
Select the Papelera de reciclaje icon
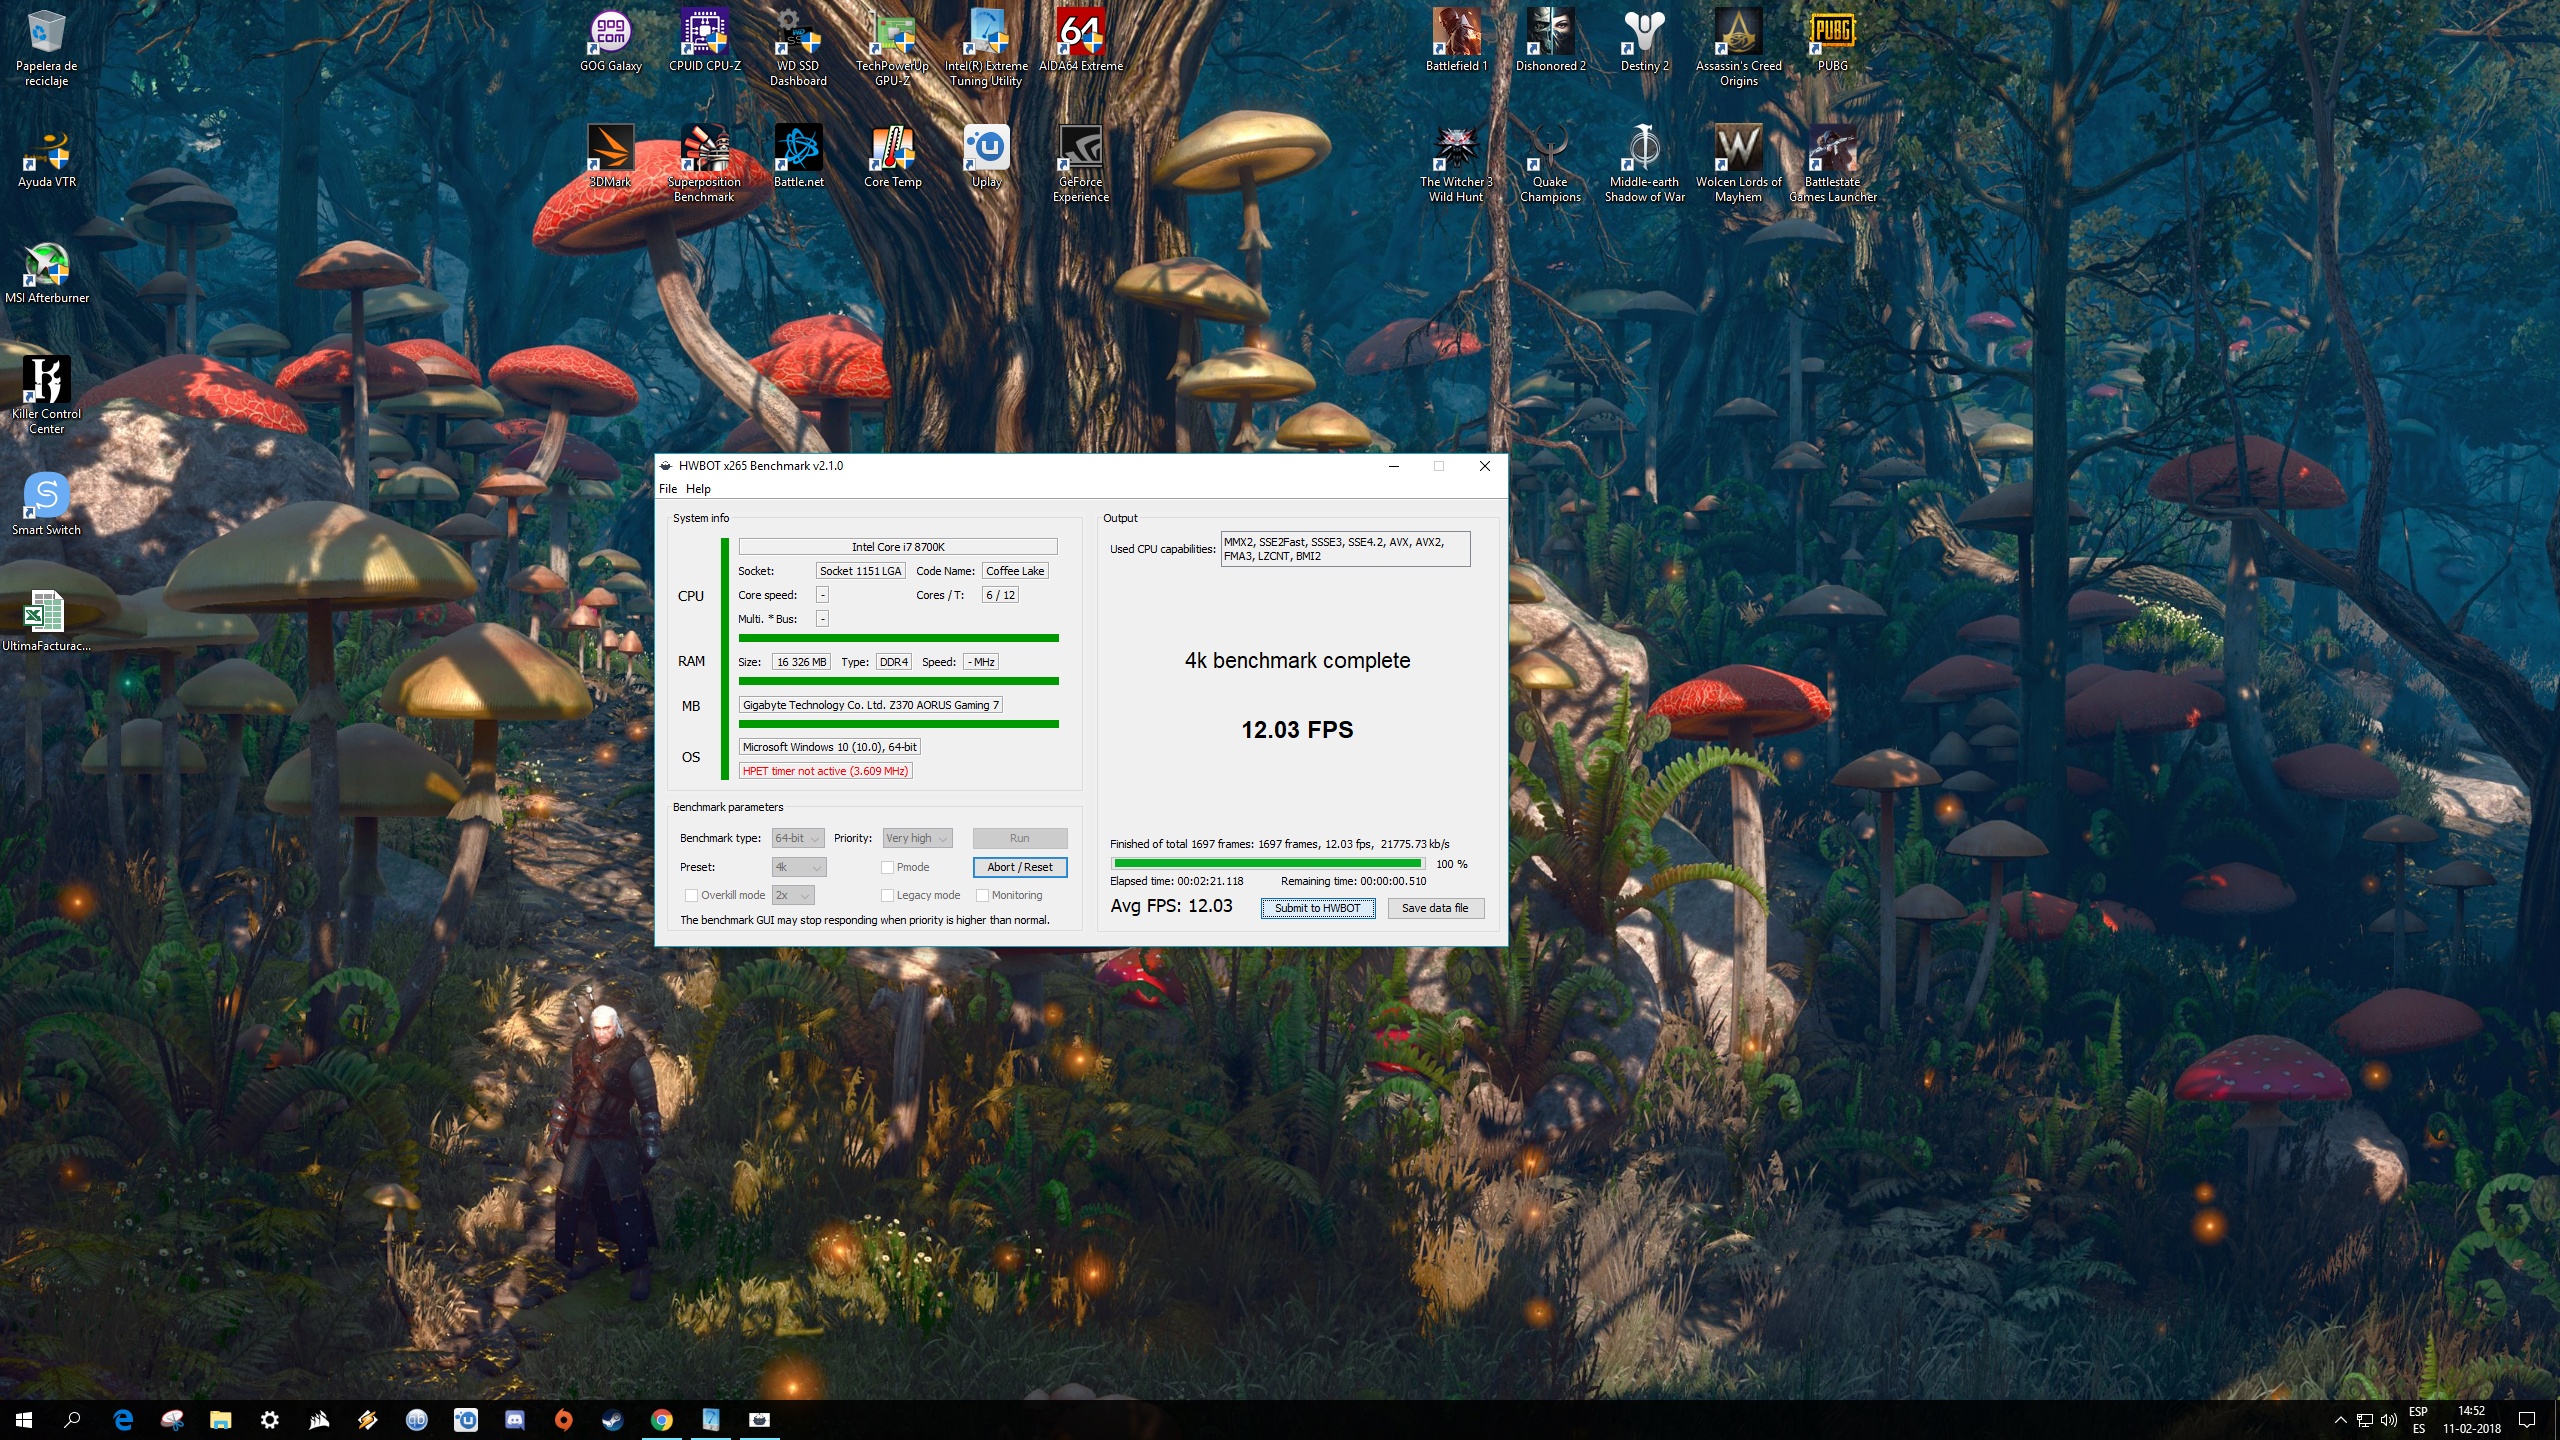tap(46, 48)
